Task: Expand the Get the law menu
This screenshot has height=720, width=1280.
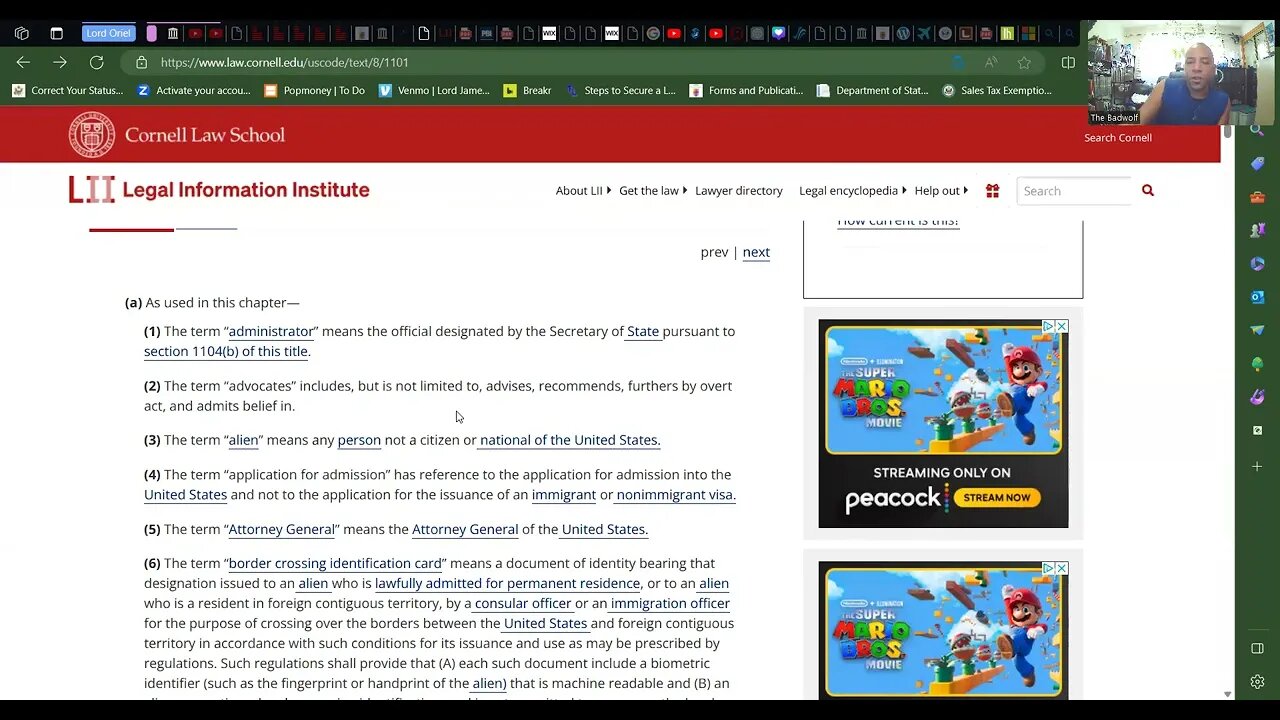Action: pos(652,190)
